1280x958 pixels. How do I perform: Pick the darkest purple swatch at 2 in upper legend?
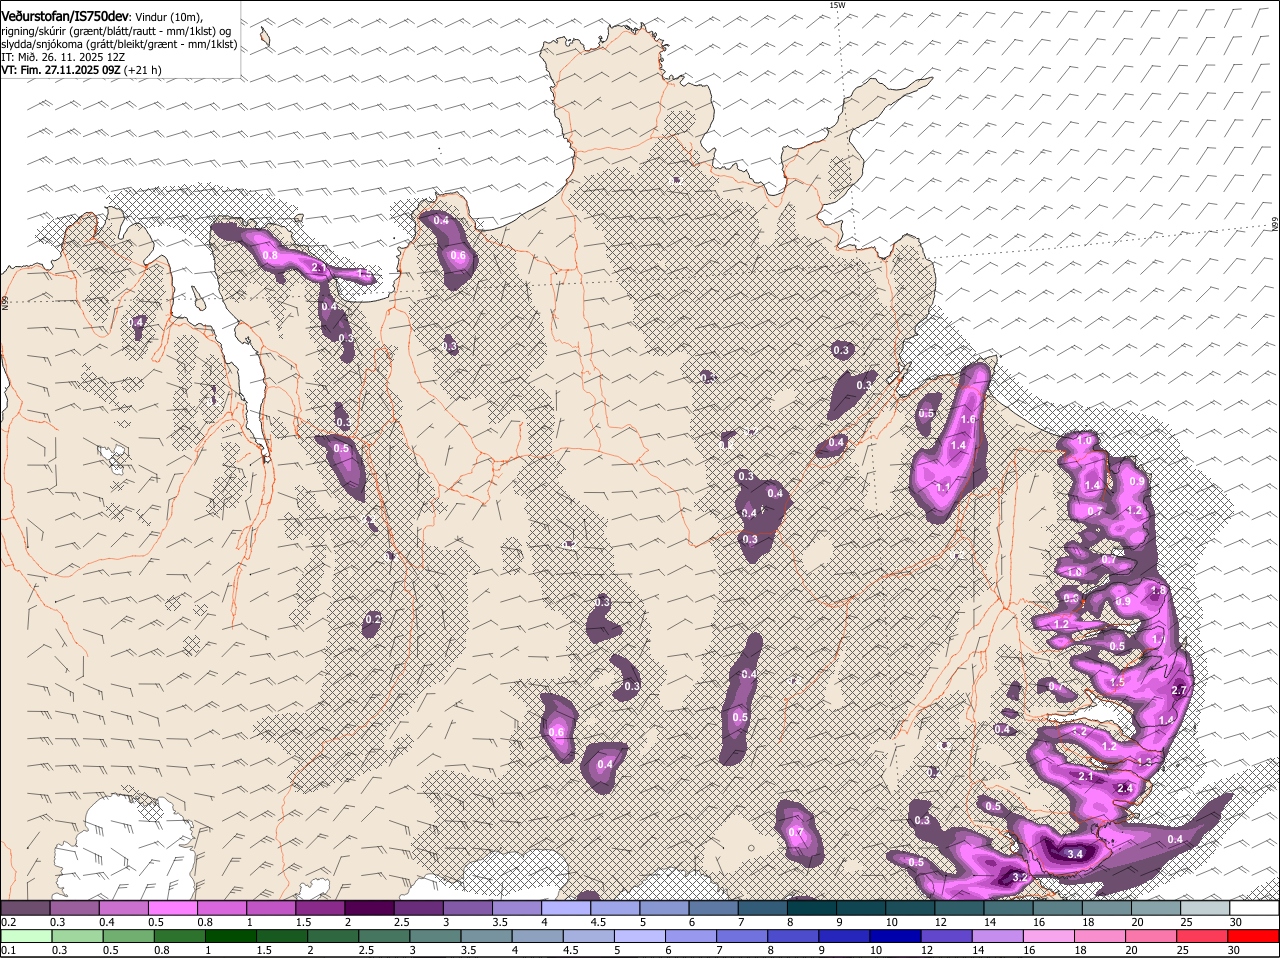click(x=371, y=908)
